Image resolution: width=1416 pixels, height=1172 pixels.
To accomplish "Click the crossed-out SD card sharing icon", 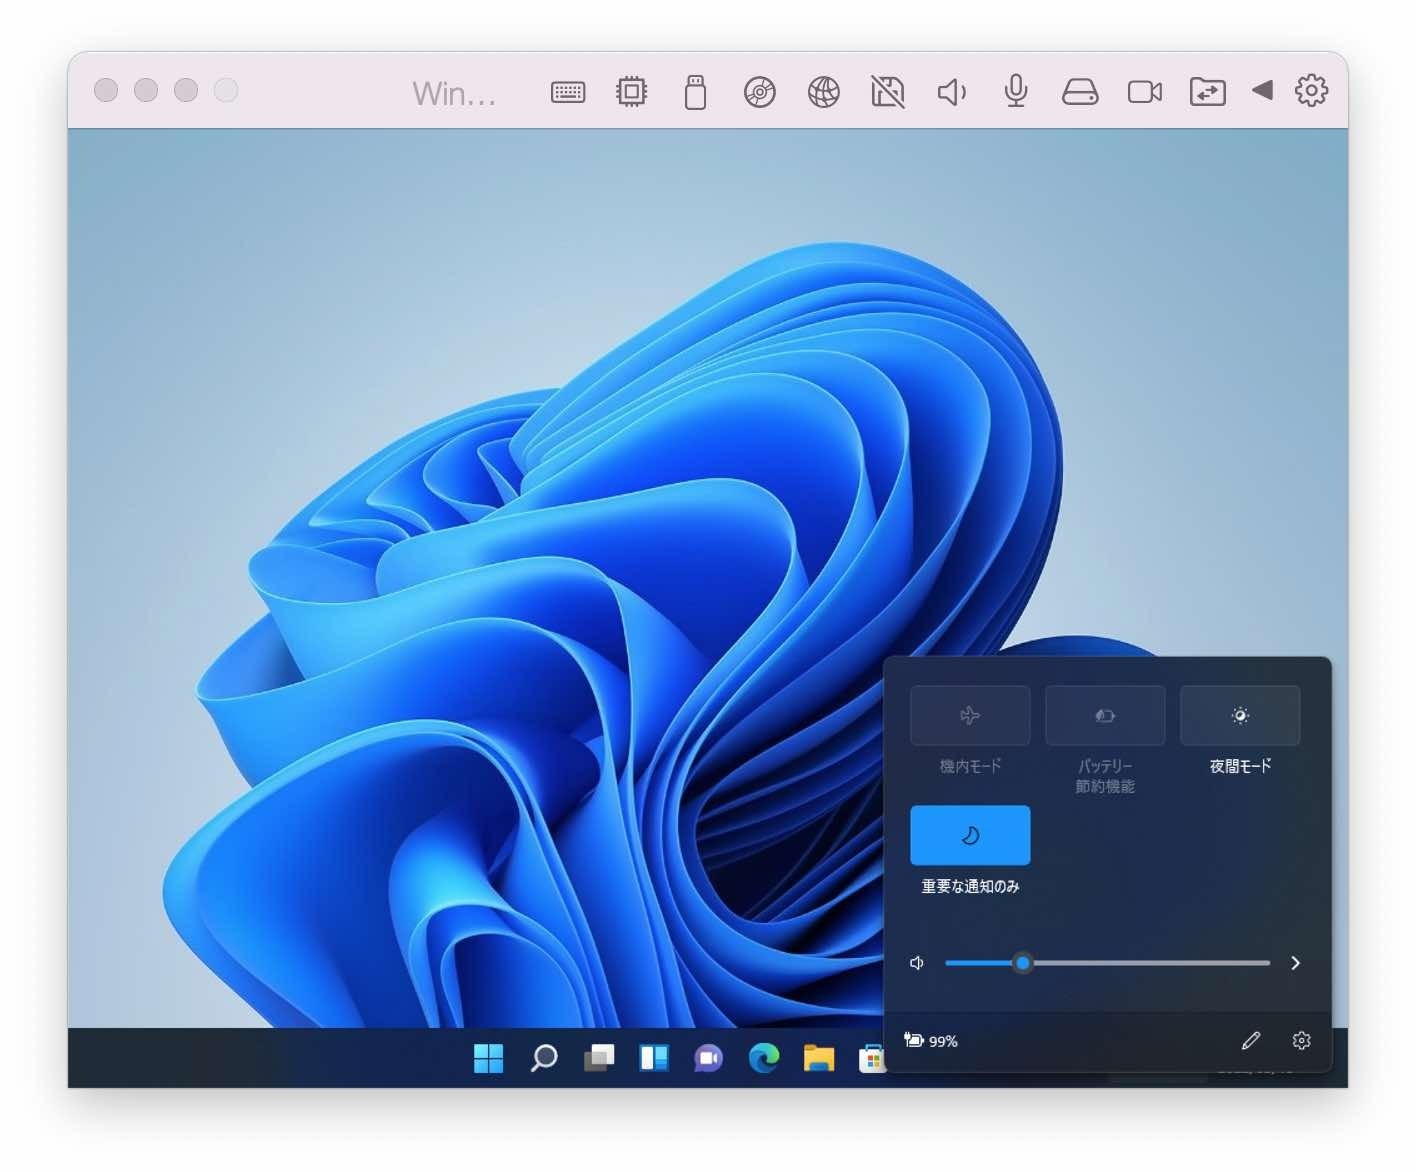I will (887, 92).
